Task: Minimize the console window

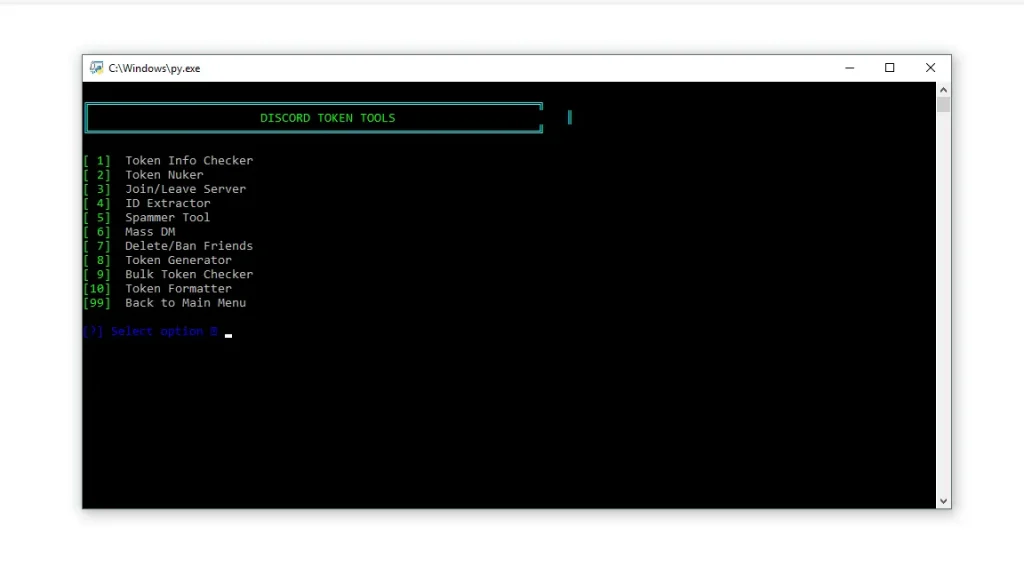Action: click(x=849, y=67)
